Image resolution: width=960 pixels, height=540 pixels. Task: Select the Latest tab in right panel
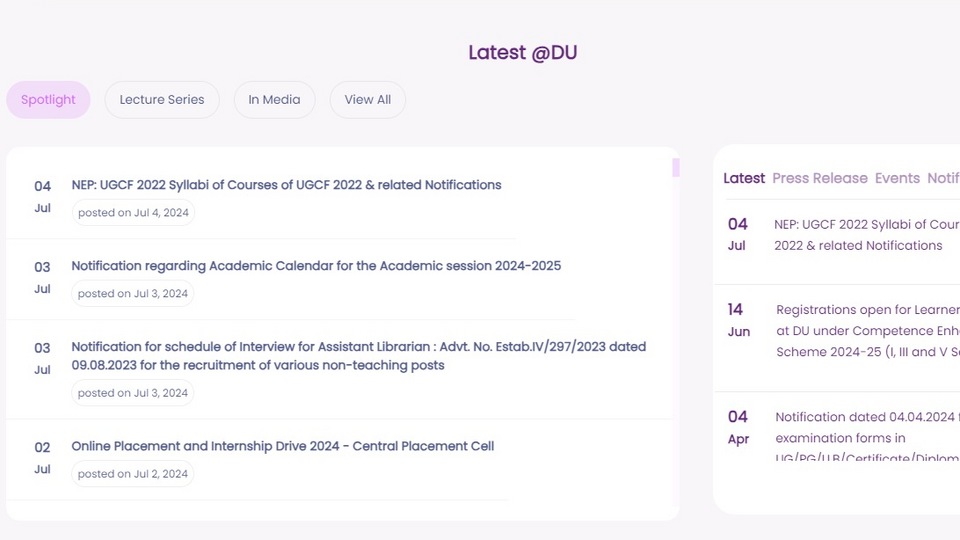click(x=744, y=178)
